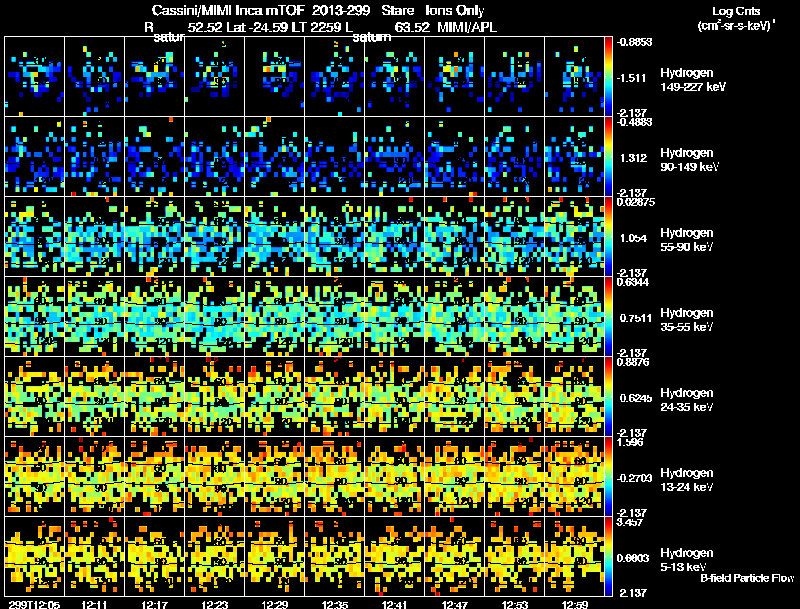Click the Hydrogen 55-90 keV color bar
800x609 pixels.
pyautogui.click(x=608, y=237)
